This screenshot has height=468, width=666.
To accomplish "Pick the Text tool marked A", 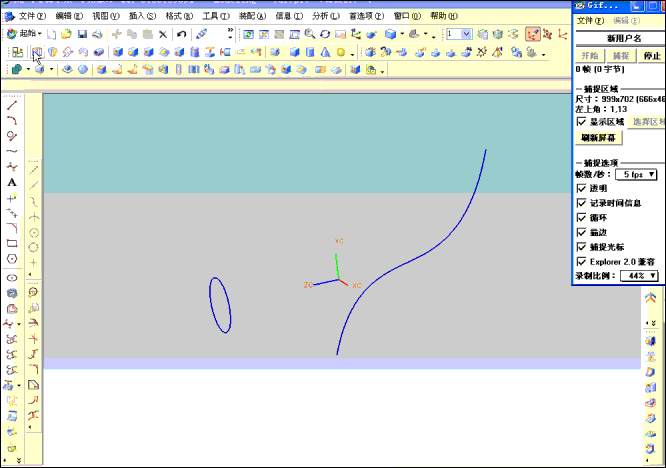I will (12, 182).
